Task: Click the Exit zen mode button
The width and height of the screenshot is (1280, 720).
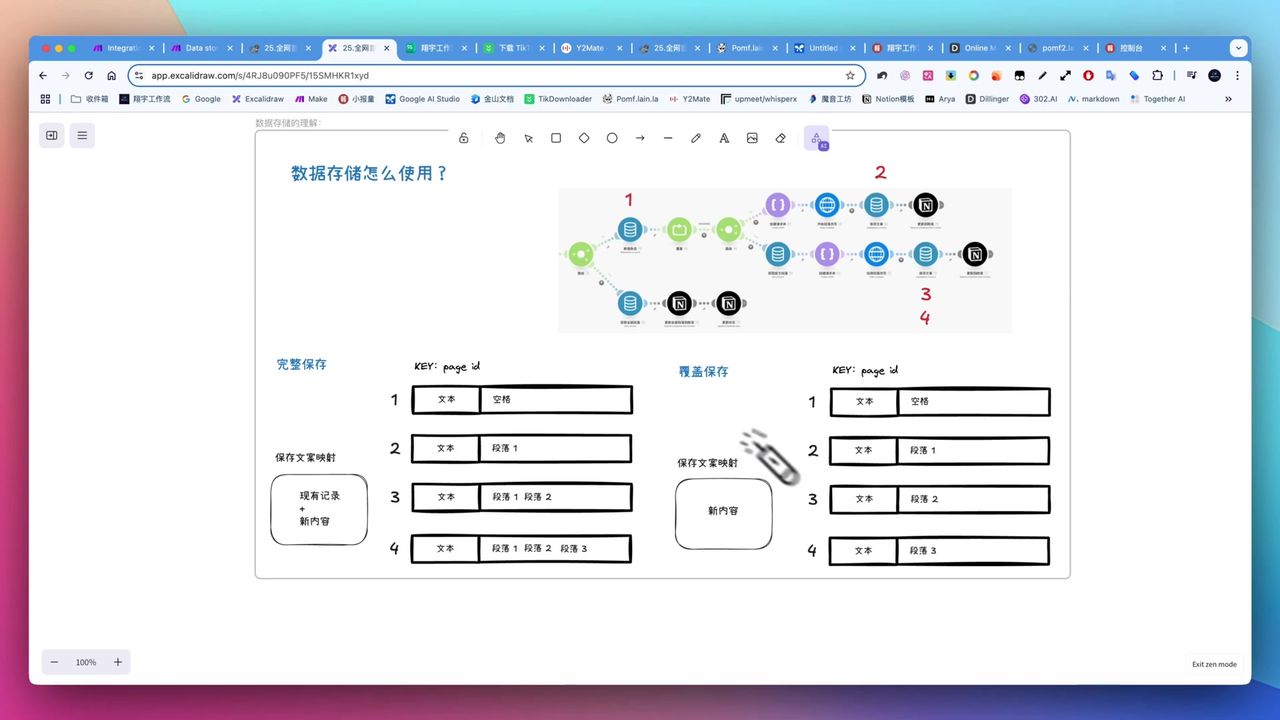Action: coord(1213,663)
